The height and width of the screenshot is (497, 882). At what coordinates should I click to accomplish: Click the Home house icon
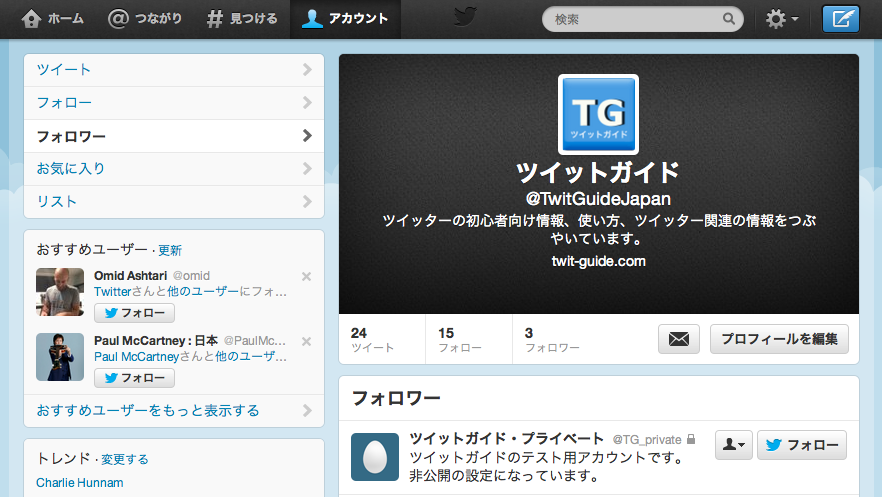coord(32,19)
